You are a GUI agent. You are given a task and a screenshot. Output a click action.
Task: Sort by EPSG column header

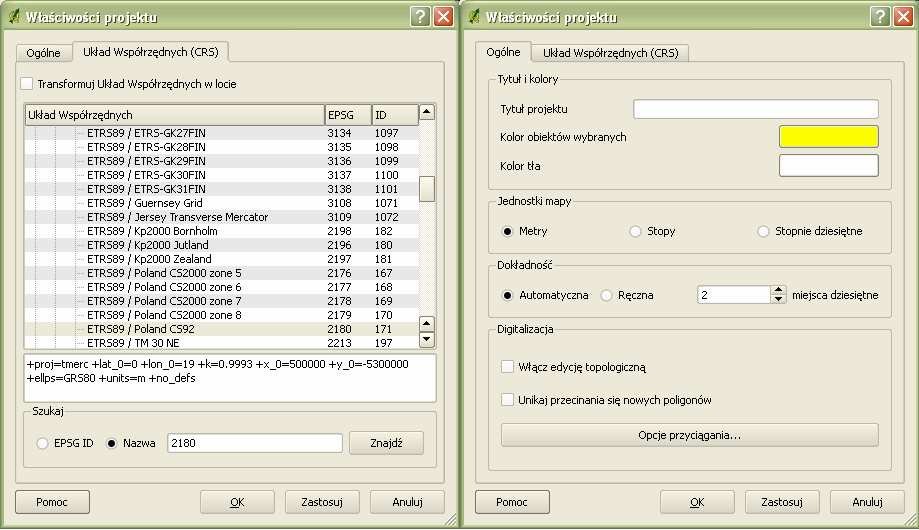pos(348,115)
